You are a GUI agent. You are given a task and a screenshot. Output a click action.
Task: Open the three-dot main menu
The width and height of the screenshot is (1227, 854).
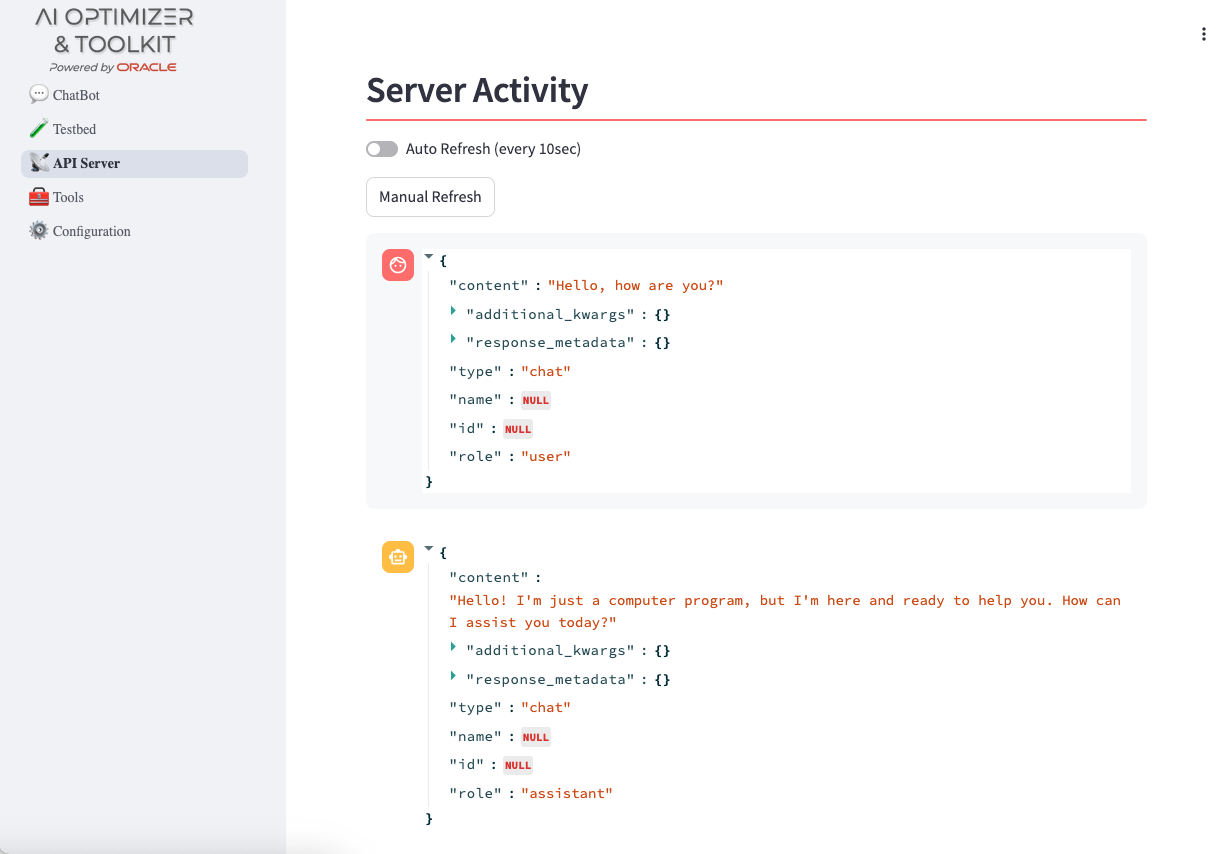1203,34
